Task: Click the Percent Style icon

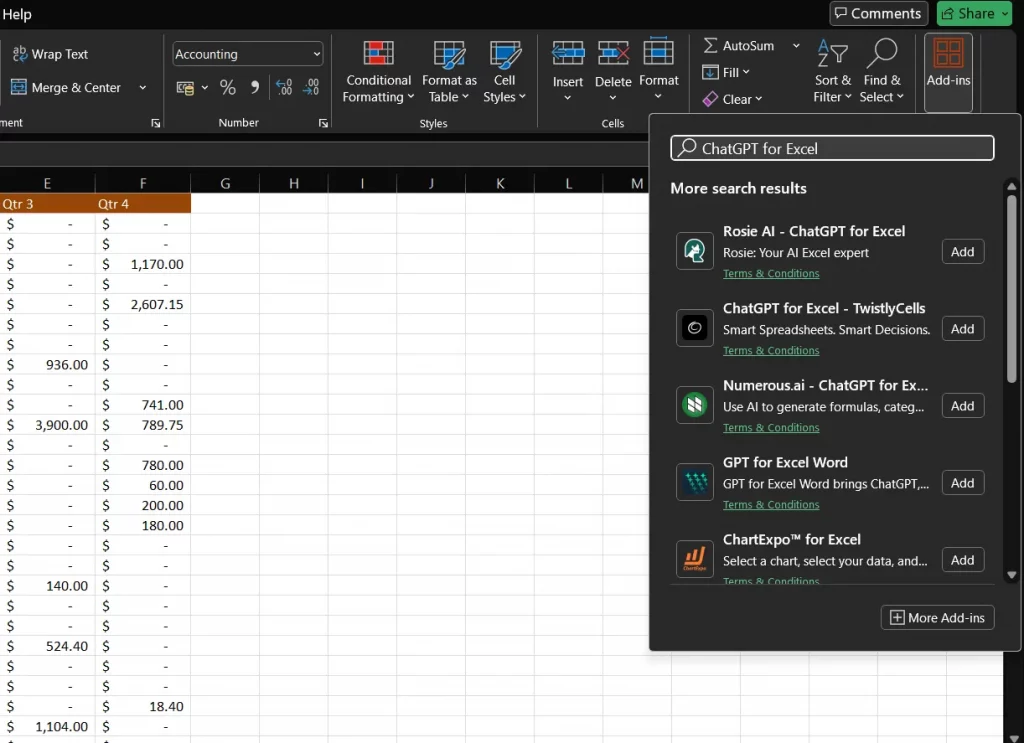Action: (x=228, y=88)
